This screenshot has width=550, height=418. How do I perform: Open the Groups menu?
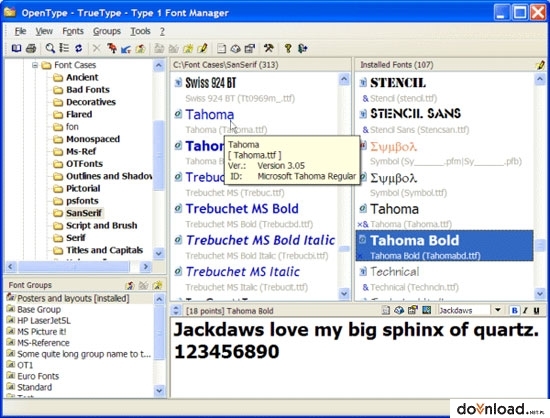[x=107, y=31]
